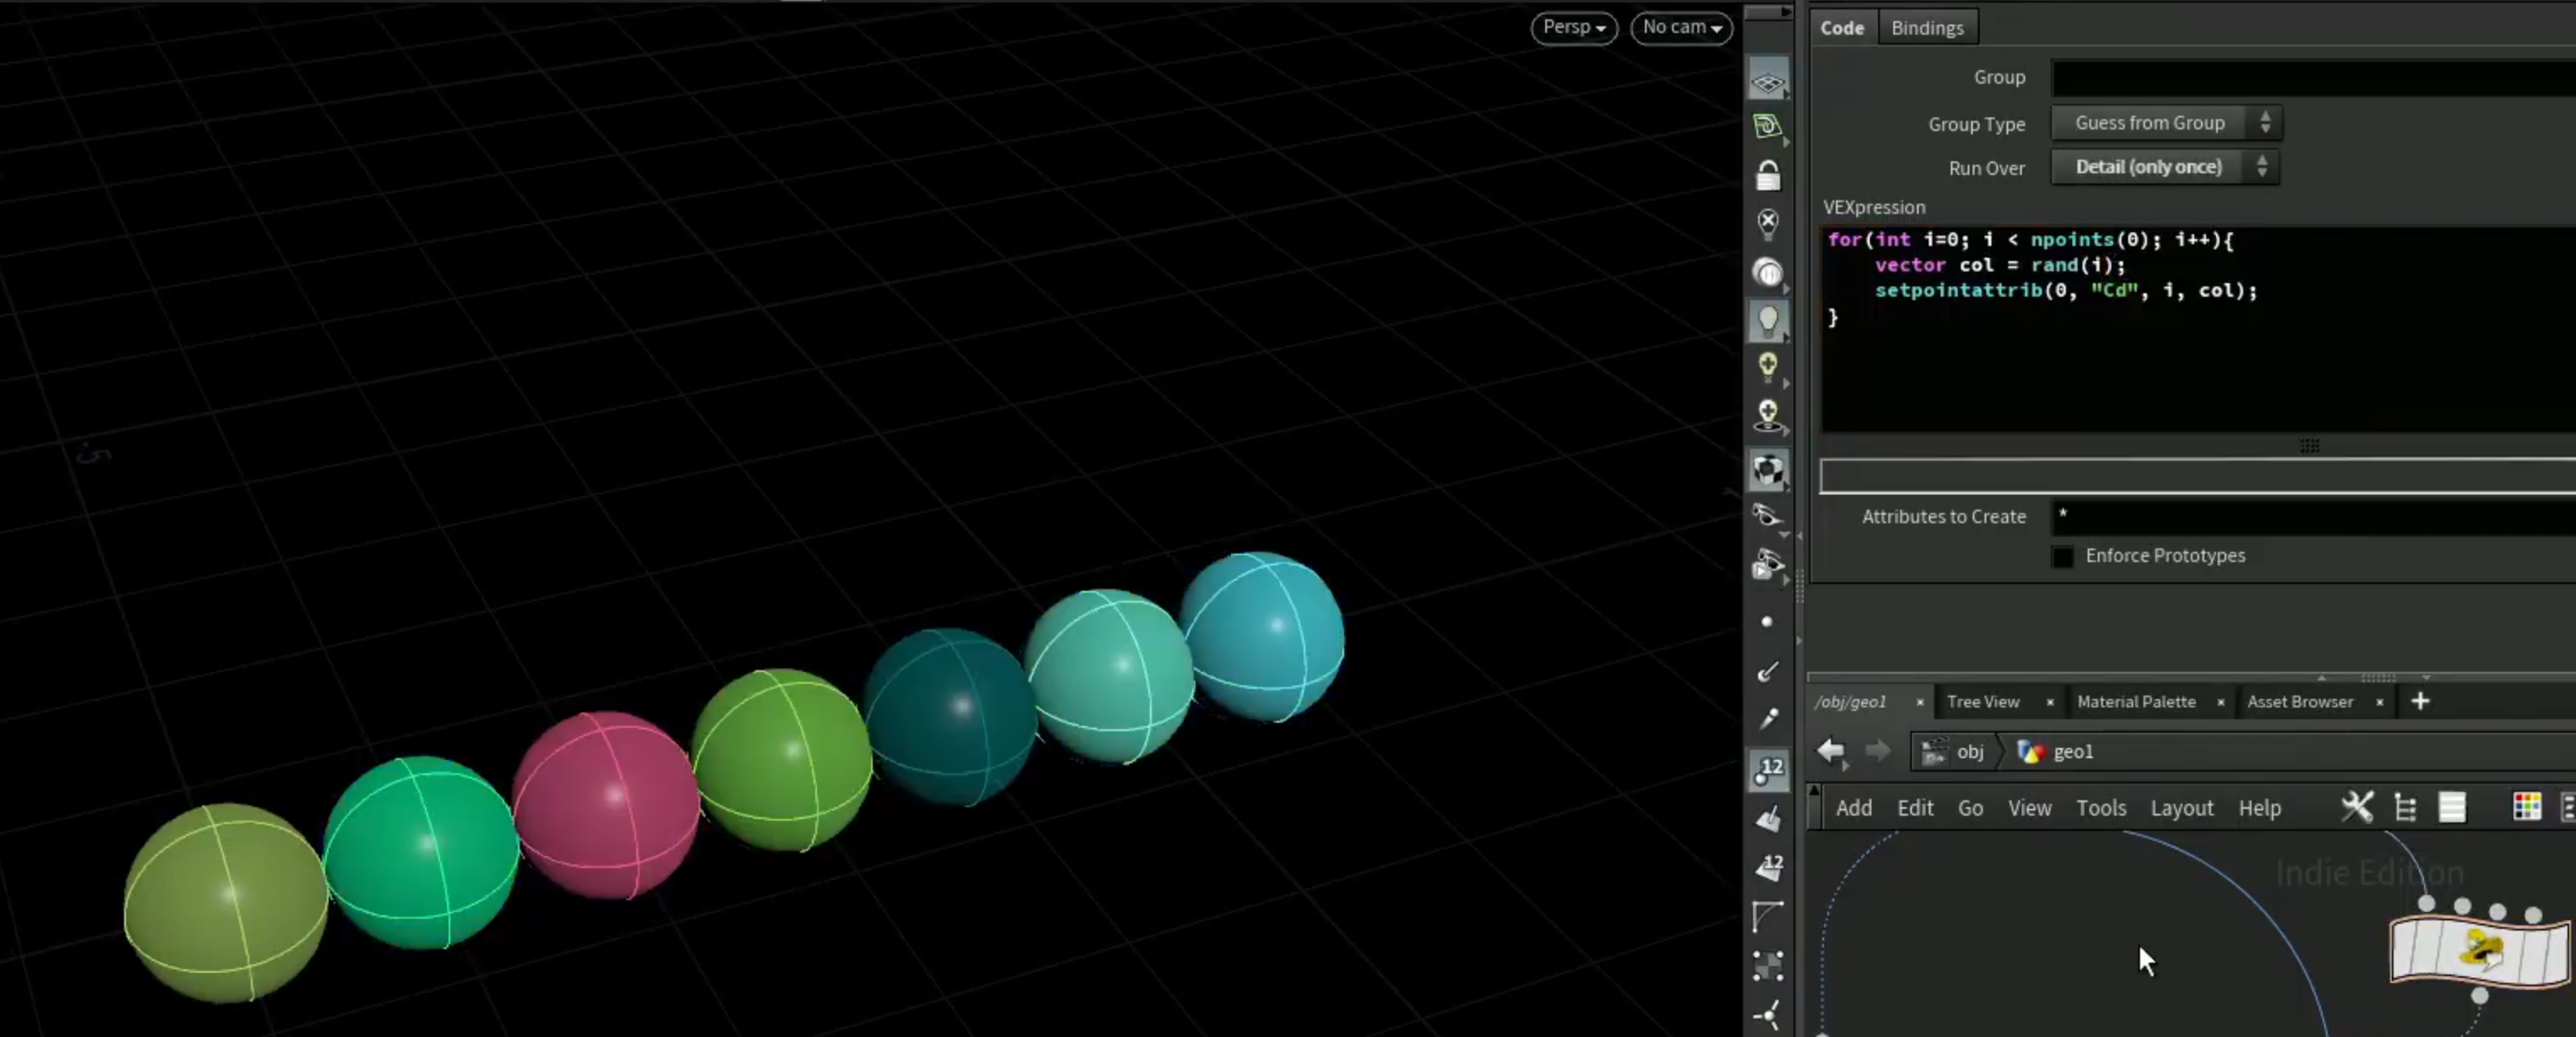
Task: Click the lock icon in the viewport toolbar
Action: (x=1768, y=175)
